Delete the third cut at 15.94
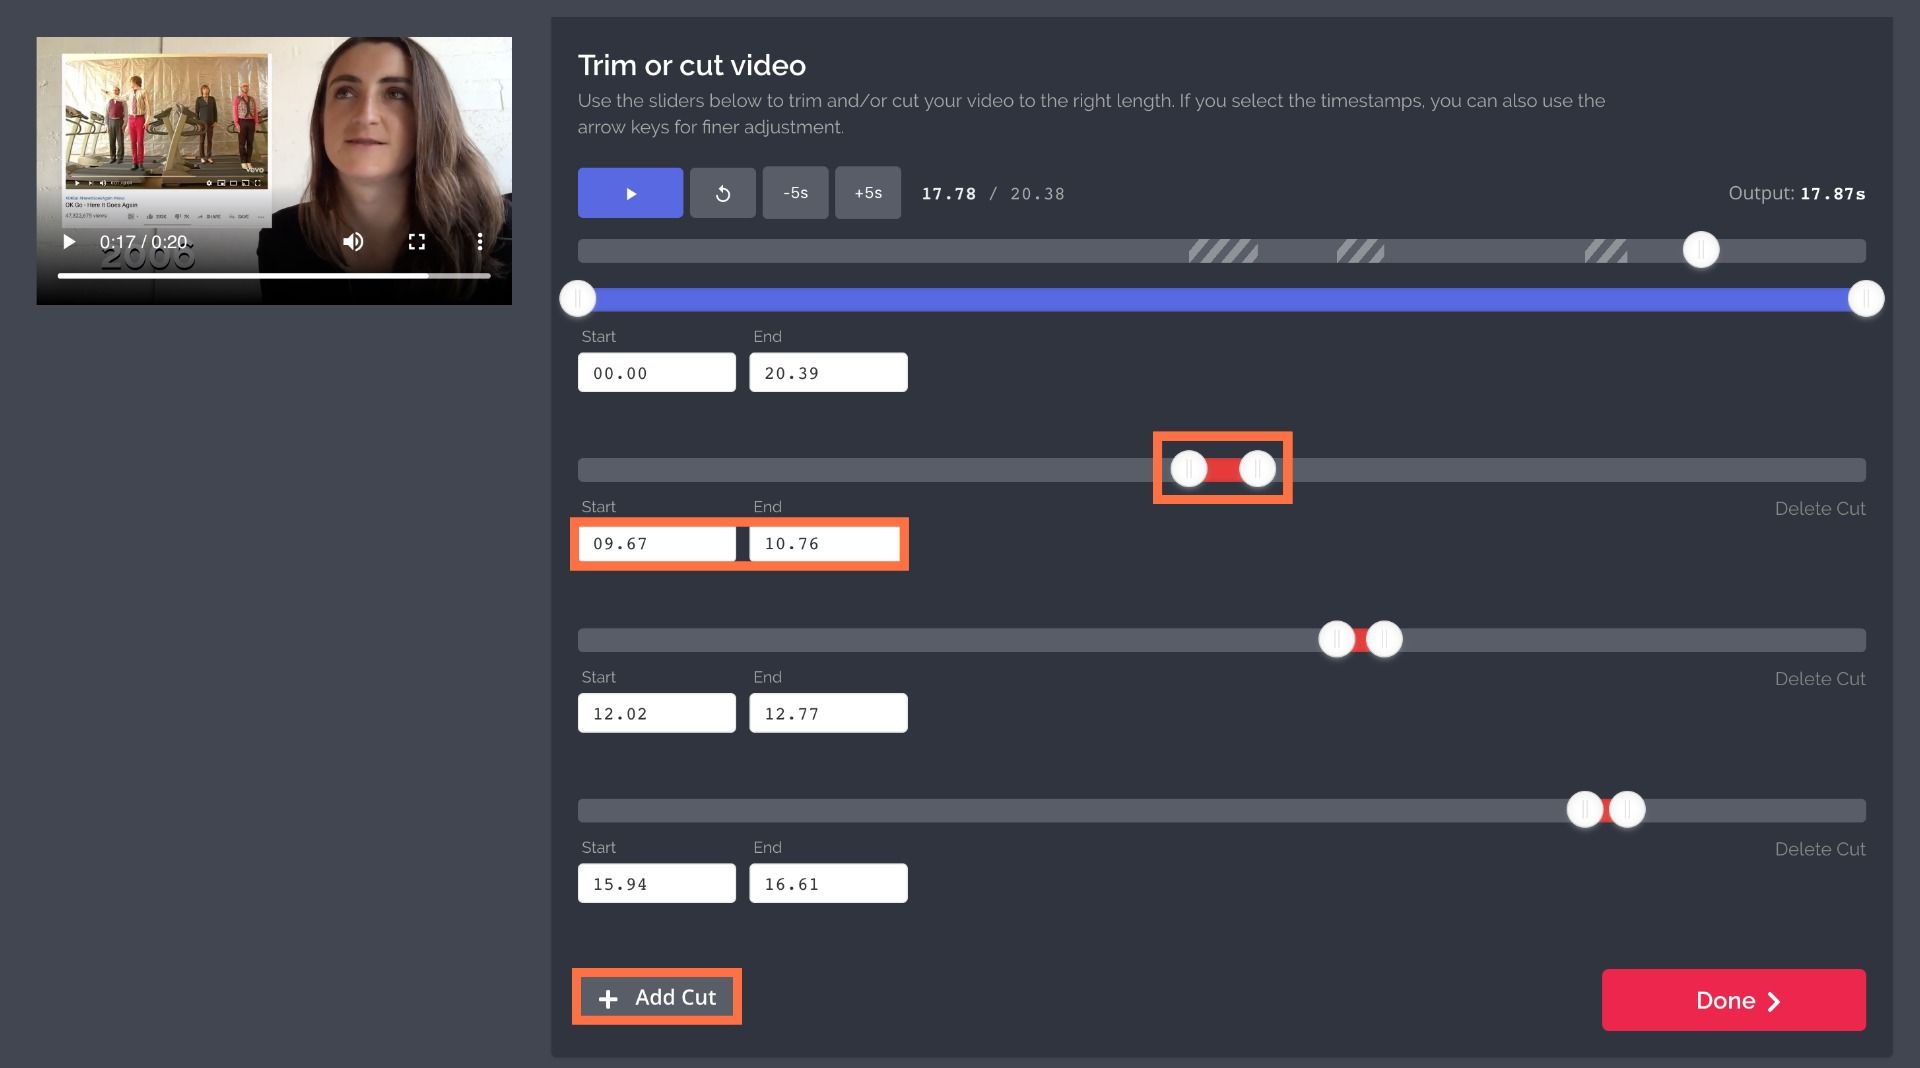Viewport: 1920px width, 1068px height. pyautogui.click(x=1819, y=849)
